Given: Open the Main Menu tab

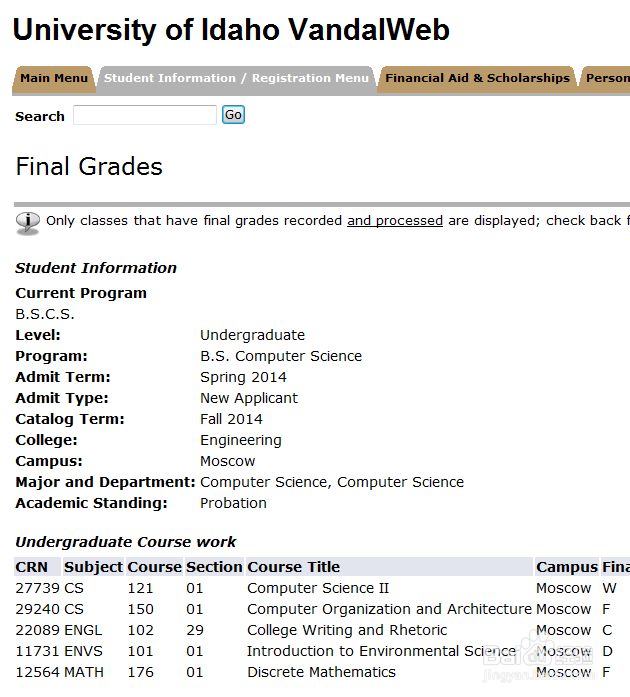Looking at the screenshot, I should 54,78.
